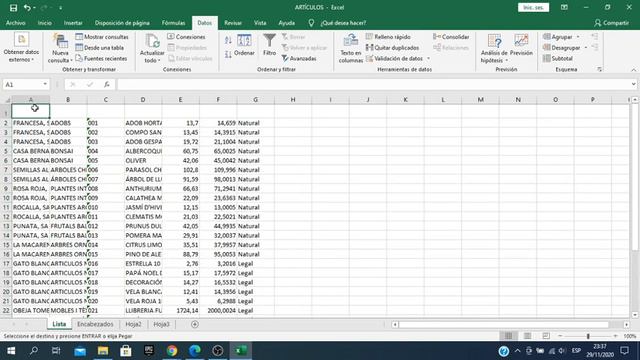The width and height of the screenshot is (640, 360).
Task: Open the Revisar tab
Action: coord(233,23)
